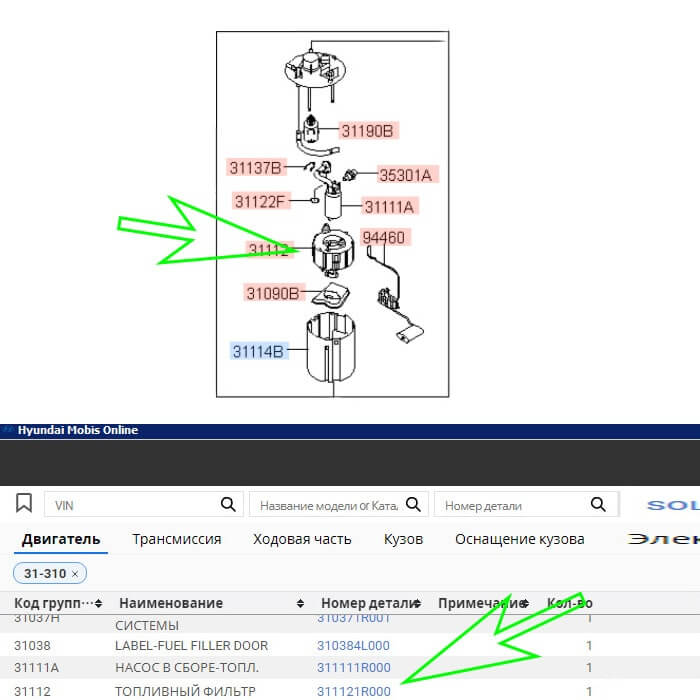This screenshot has width=700, height=700.
Task: Sort by Код группы column arrows
Action: click(98, 604)
